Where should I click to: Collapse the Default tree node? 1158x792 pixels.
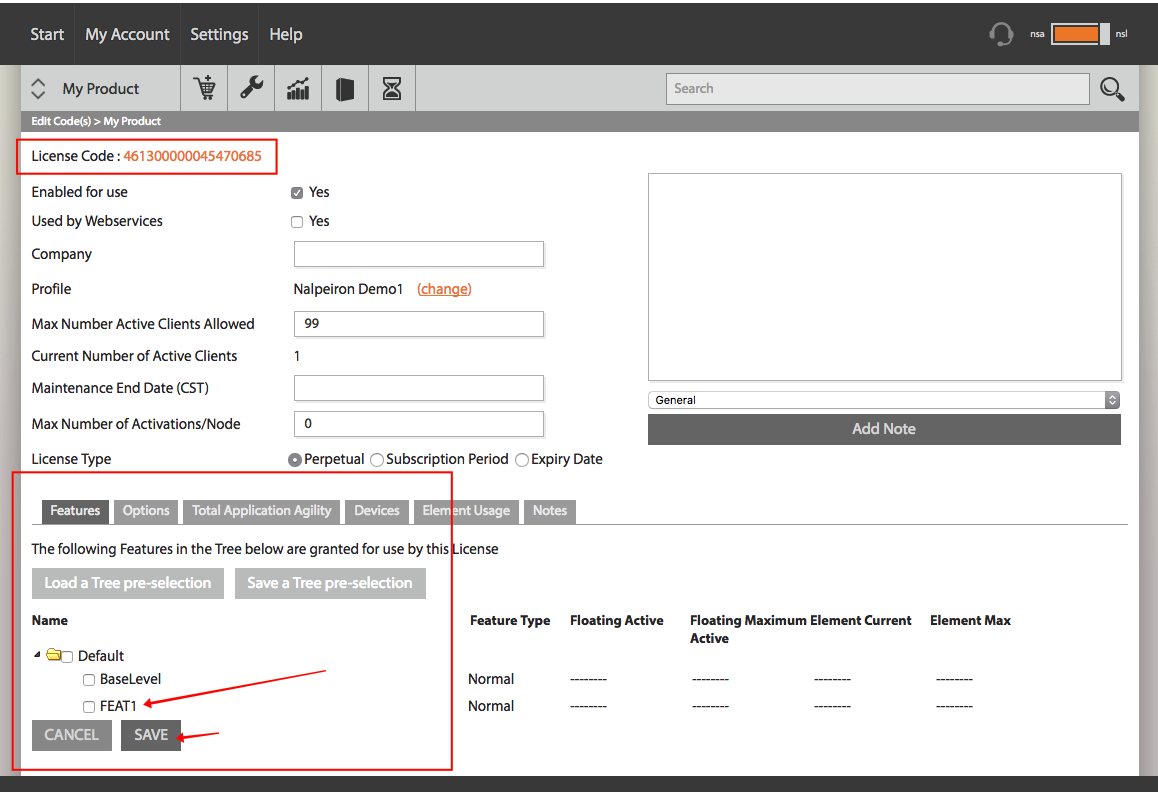[x=37, y=655]
